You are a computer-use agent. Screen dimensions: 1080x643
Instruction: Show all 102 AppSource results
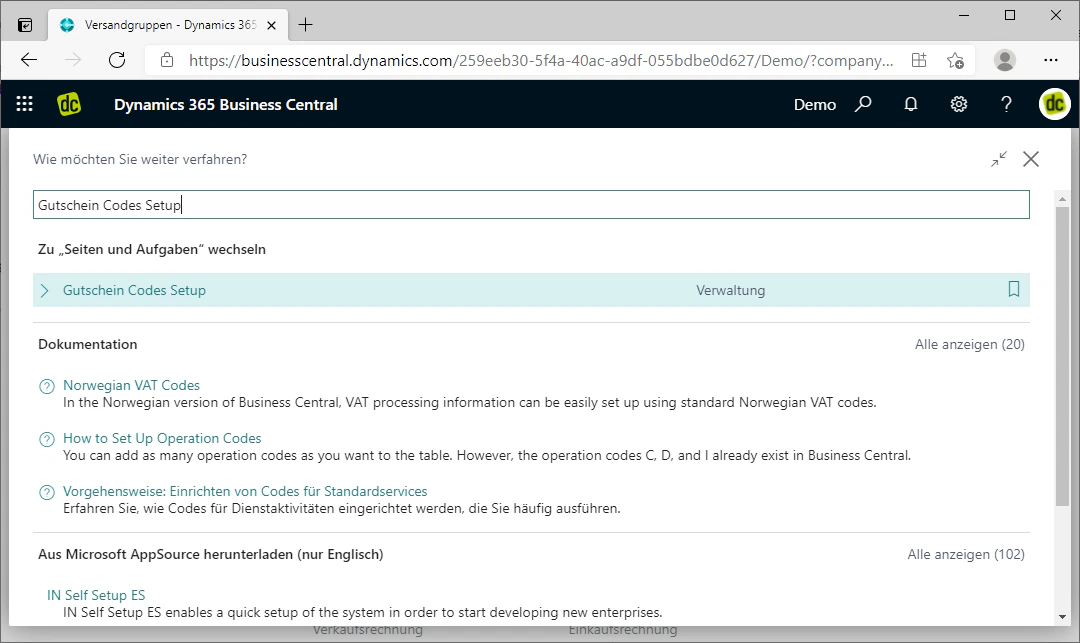click(966, 554)
